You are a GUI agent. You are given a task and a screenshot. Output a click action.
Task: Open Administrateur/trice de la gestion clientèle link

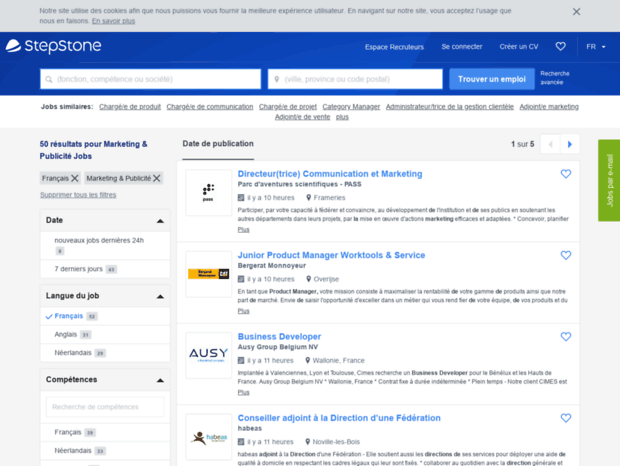point(450,107)
